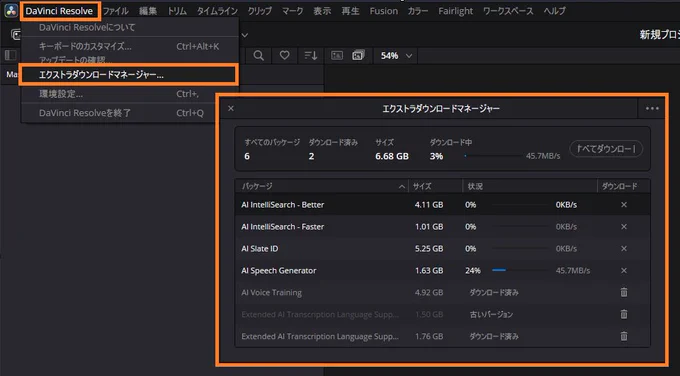This screenshot has width=680, height=376.
Task: Cancel AI IntelliSearch - Faster download
Action: point(624,226)
